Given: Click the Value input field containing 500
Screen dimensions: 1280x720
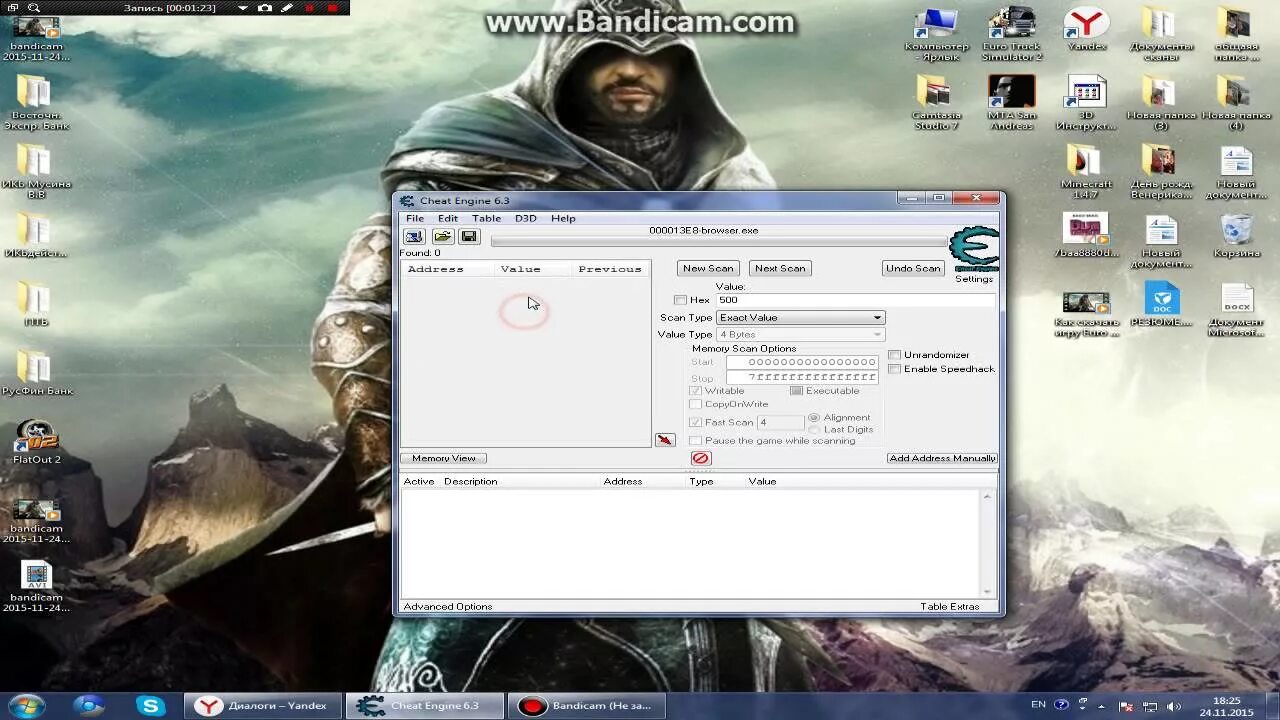Looking at the screenshot, I should pyautogui.click(x=855, y=300).
